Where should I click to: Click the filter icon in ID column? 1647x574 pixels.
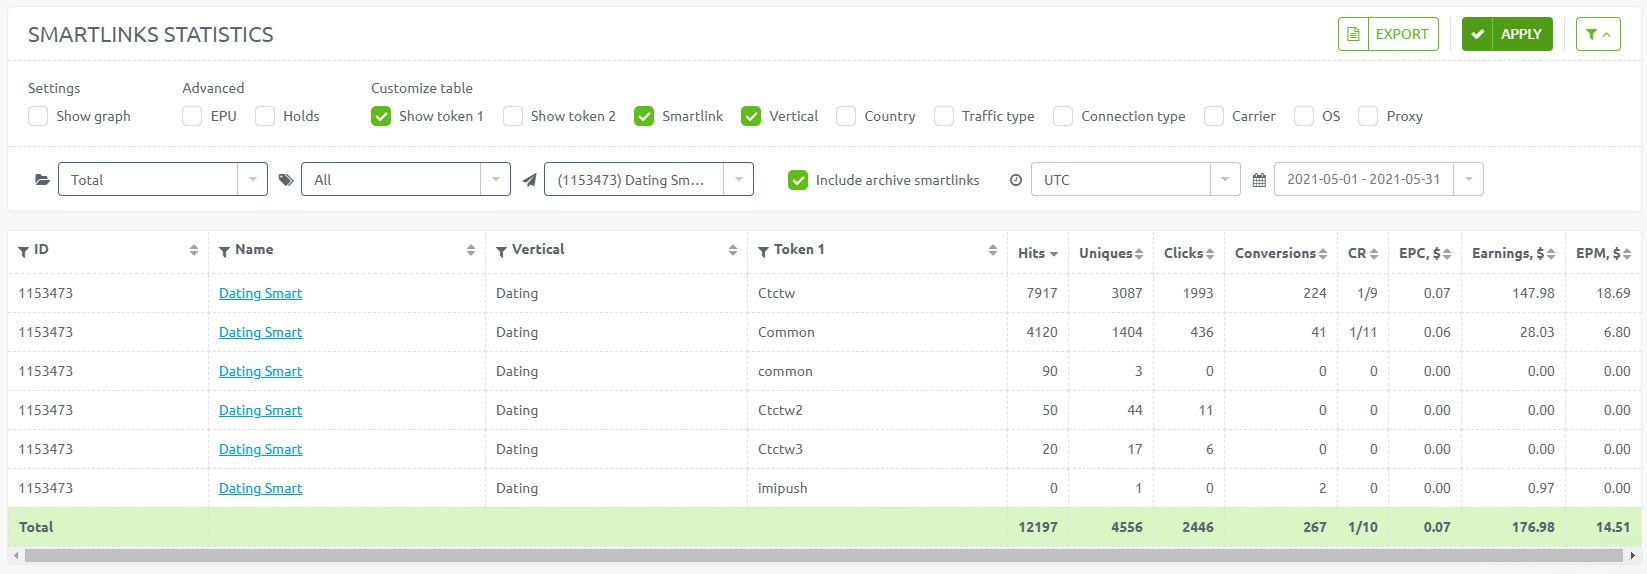(x=24, y=251)
